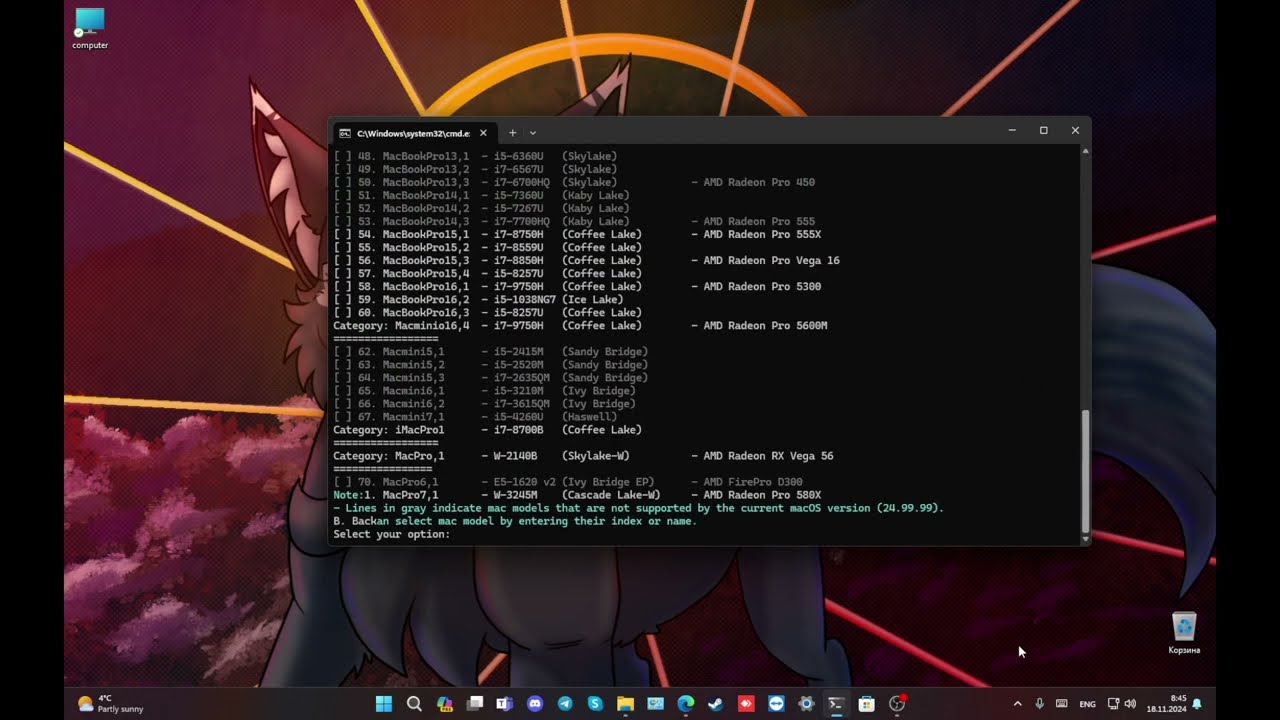This screenshot has width=1280, height=720.
Task: Click the row '53. MacBookPro14,3'
Action: coord(574,221)
